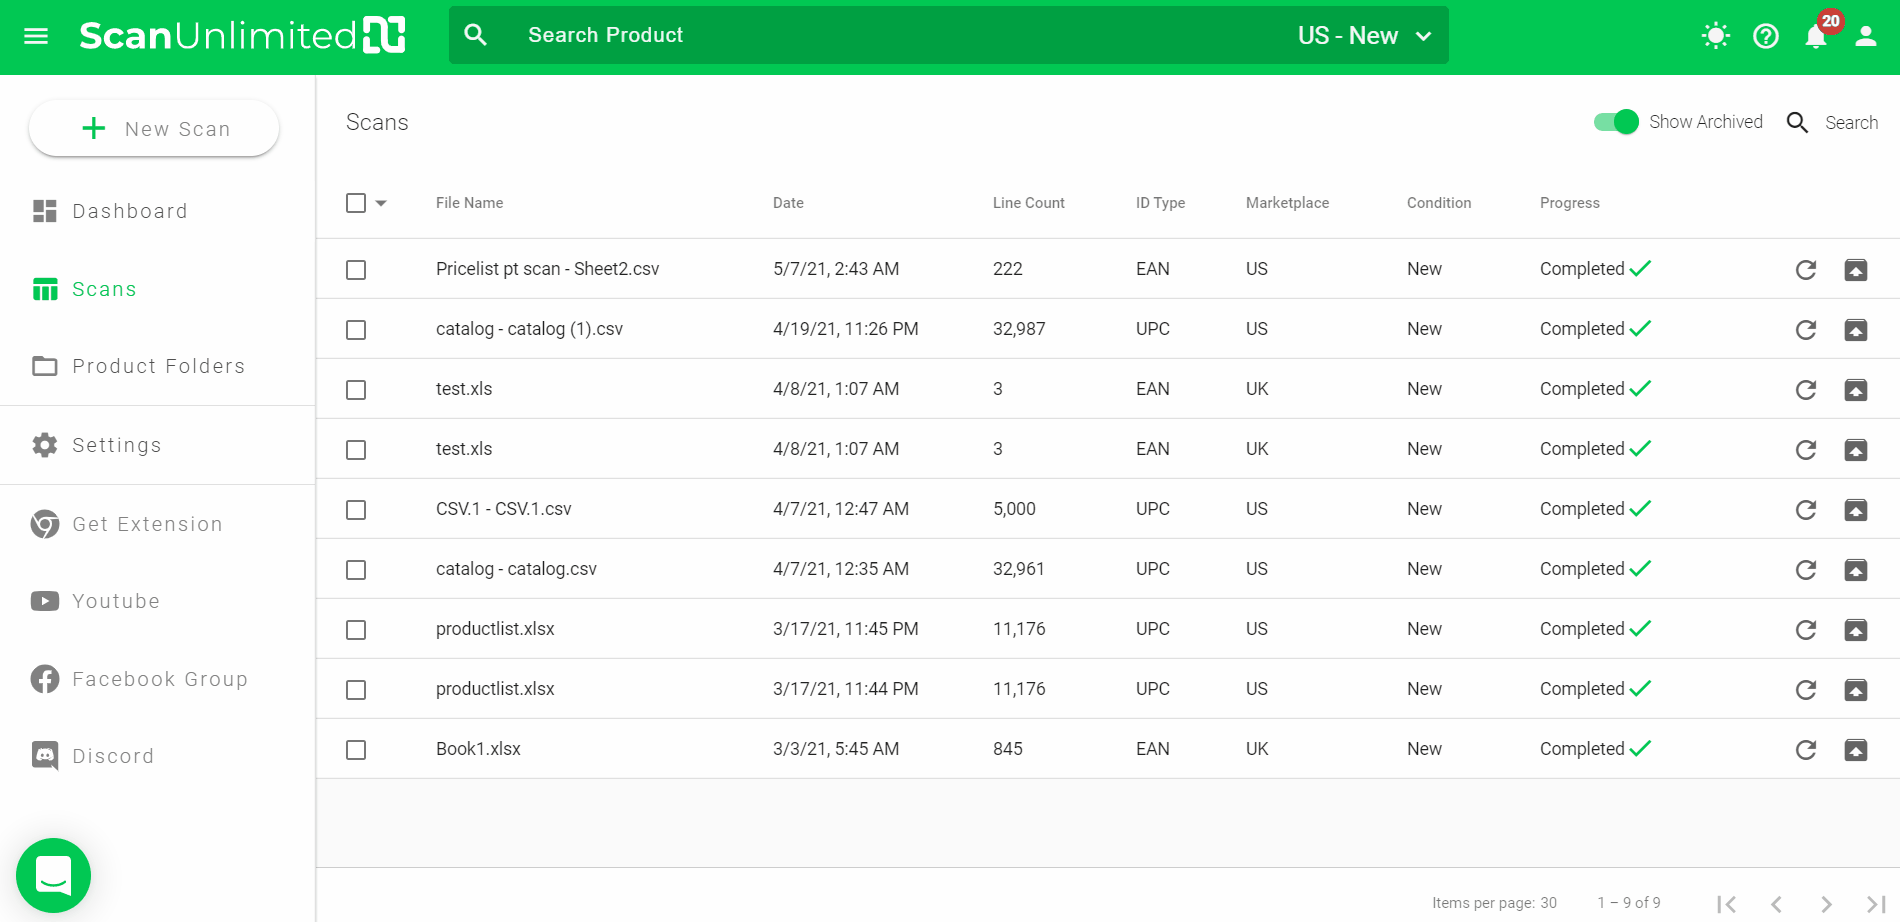
Task: Click refresh icon for CSV.1 - CSV.1.csv
Action: tap(1805, 510)
